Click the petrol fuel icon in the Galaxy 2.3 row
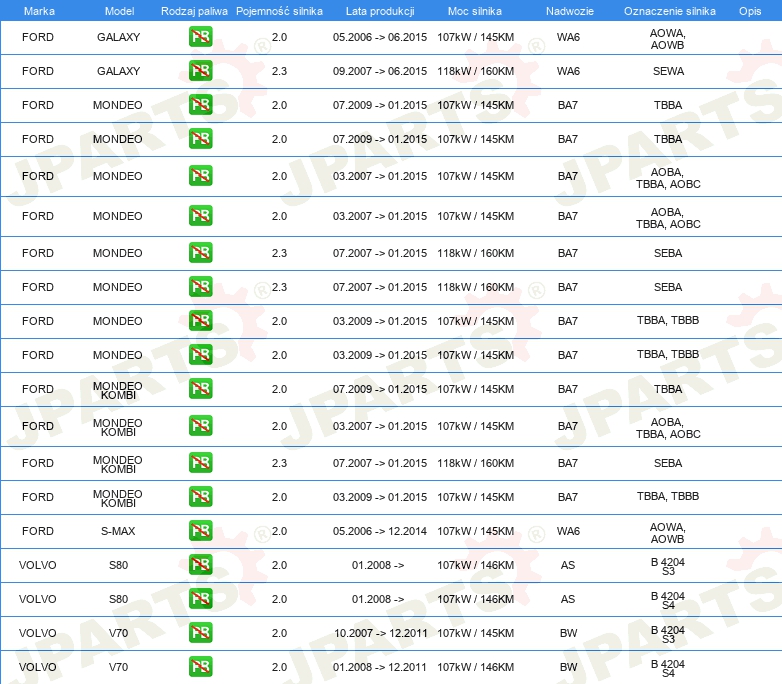782x684 pixels. tap(200, 71)
